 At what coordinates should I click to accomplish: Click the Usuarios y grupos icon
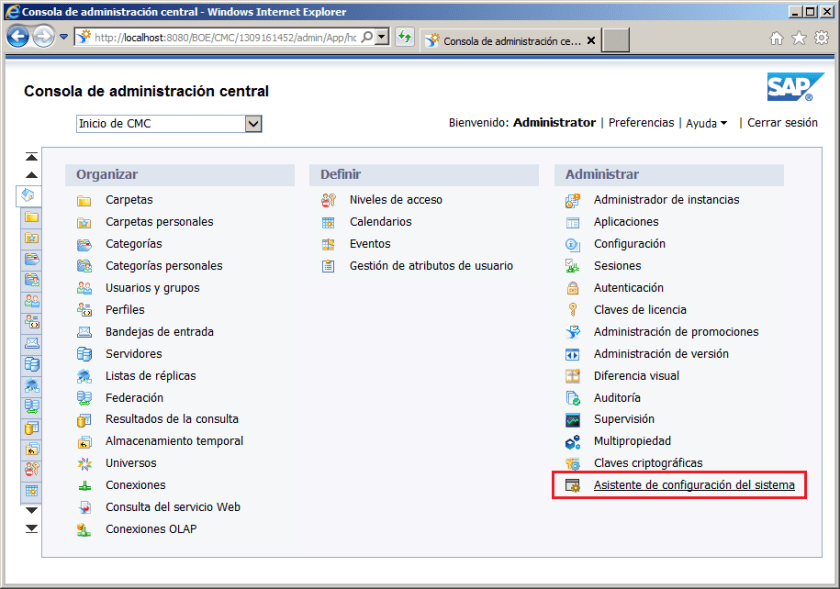pos(85,288)
